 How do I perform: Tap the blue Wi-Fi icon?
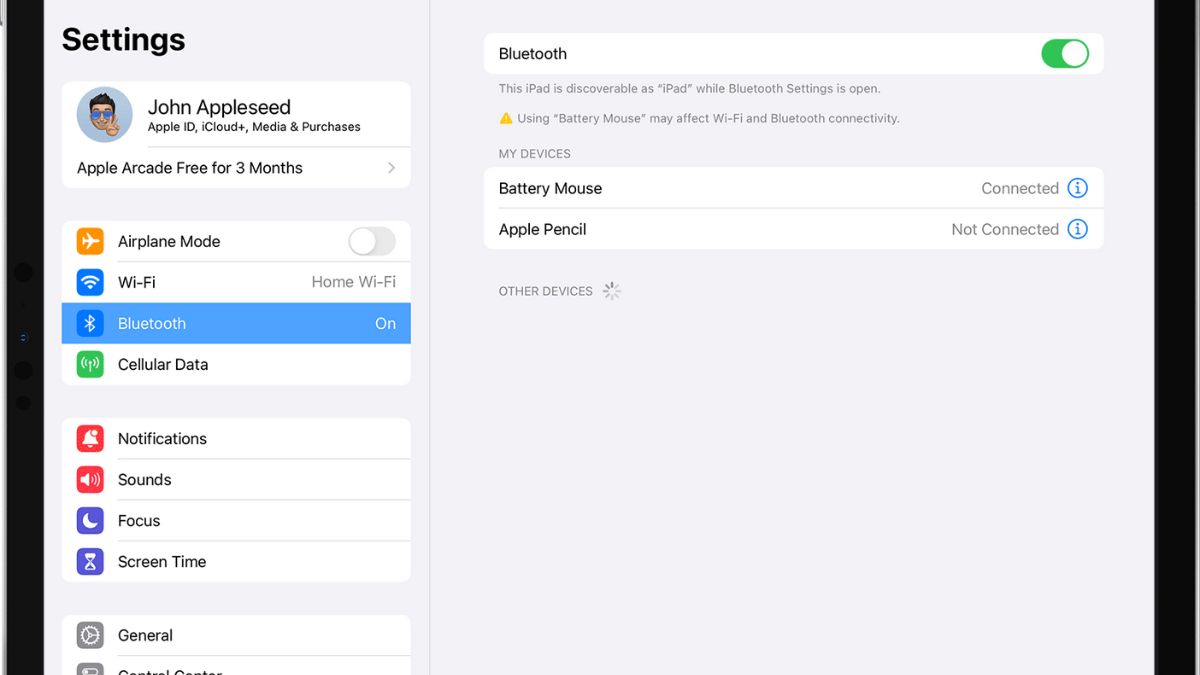[x=90, y=282]
